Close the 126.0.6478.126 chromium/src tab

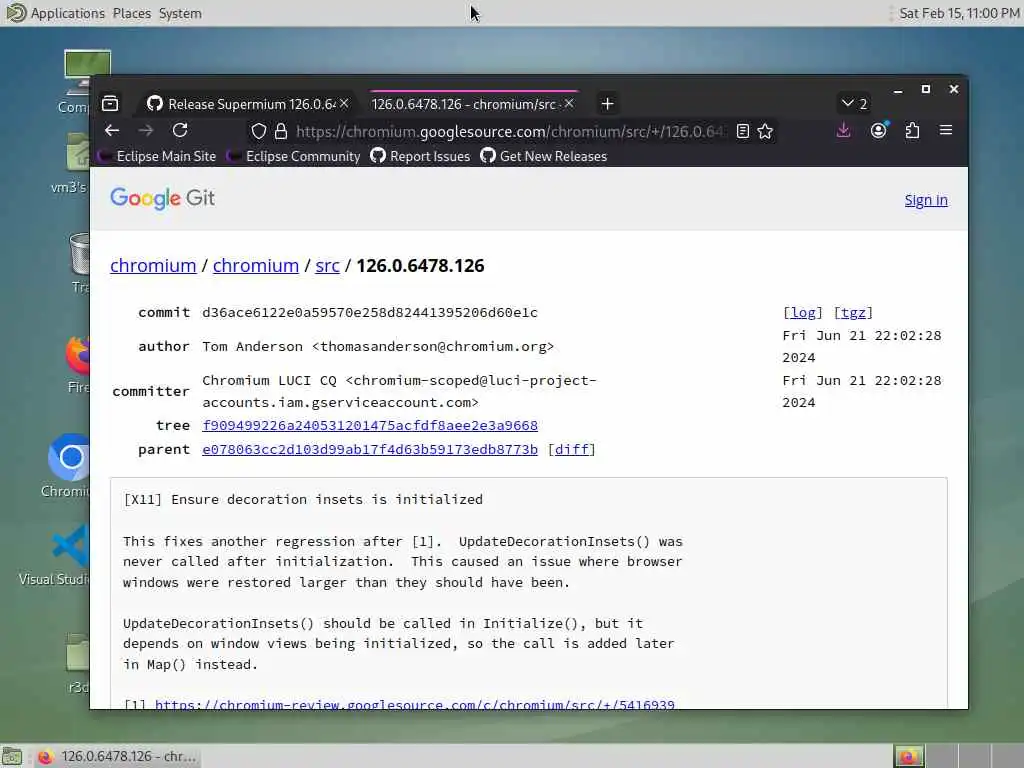pos(569,104)
